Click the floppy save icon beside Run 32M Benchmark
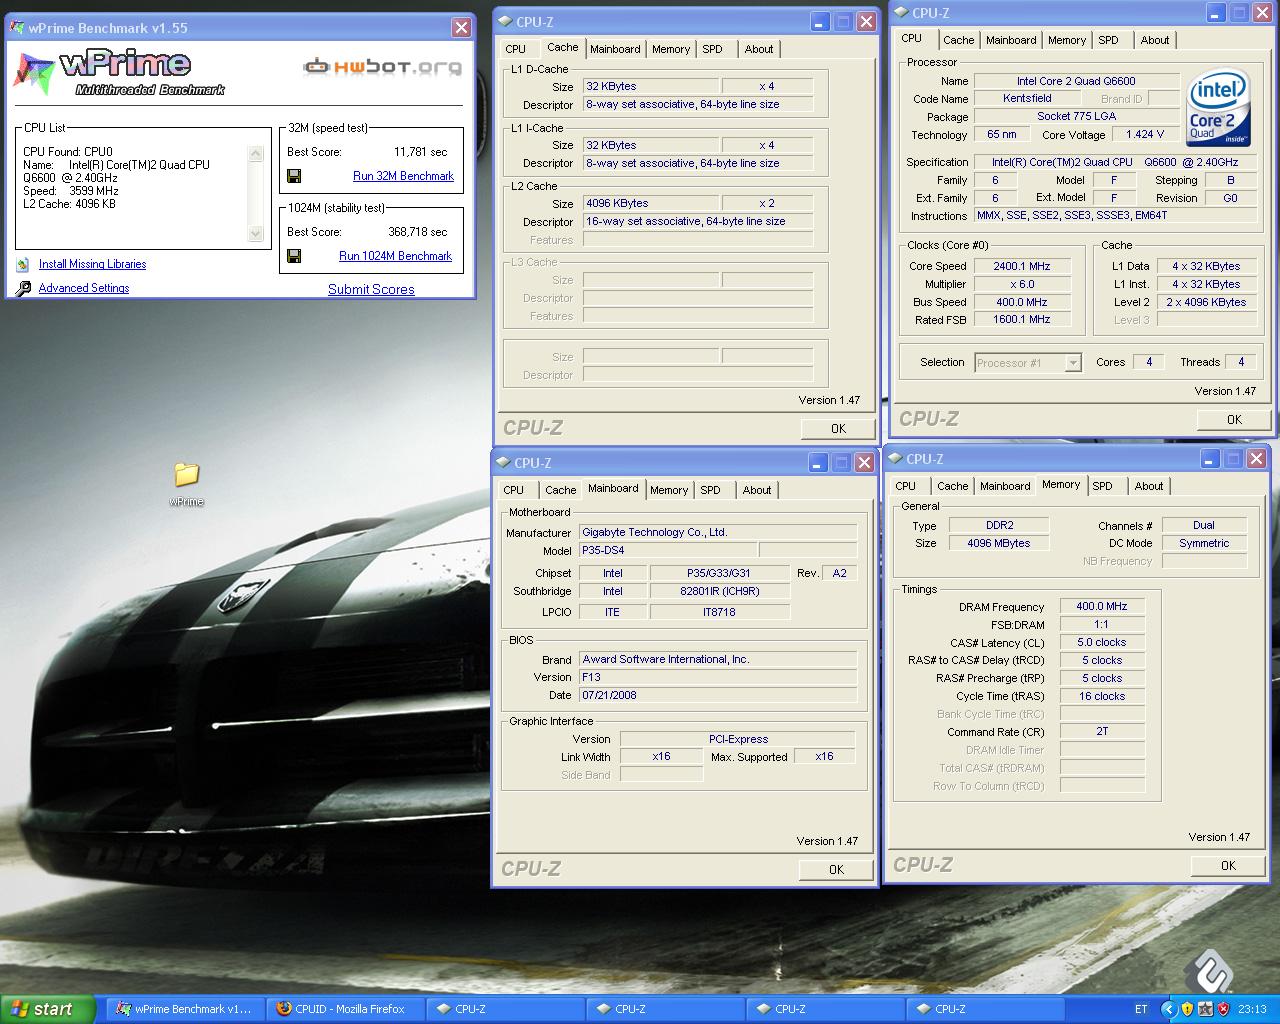 [x=294, y=176]
